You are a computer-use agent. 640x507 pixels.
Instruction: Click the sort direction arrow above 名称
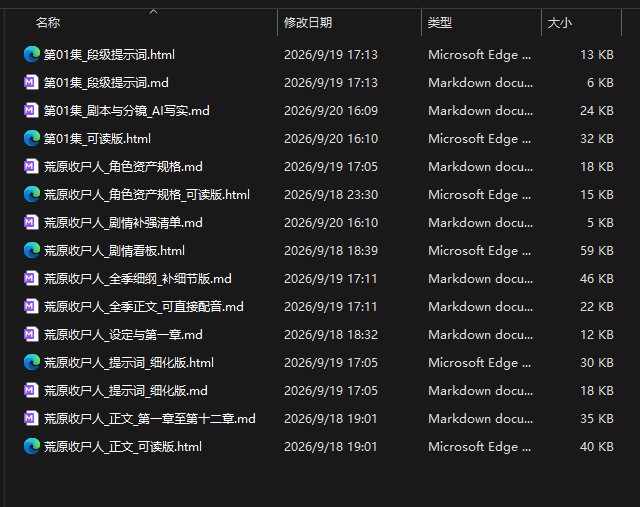pyautogui.click(x=153, y=12)
